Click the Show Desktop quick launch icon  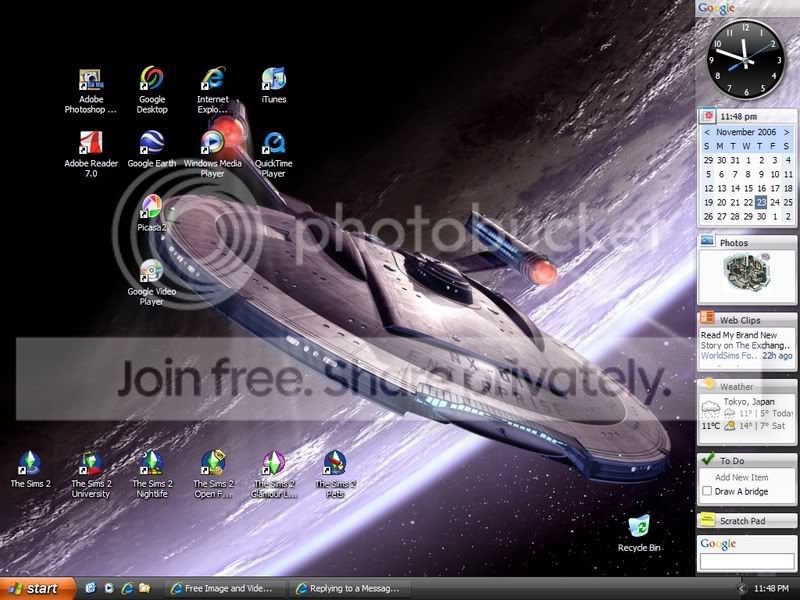pos(90,588)
